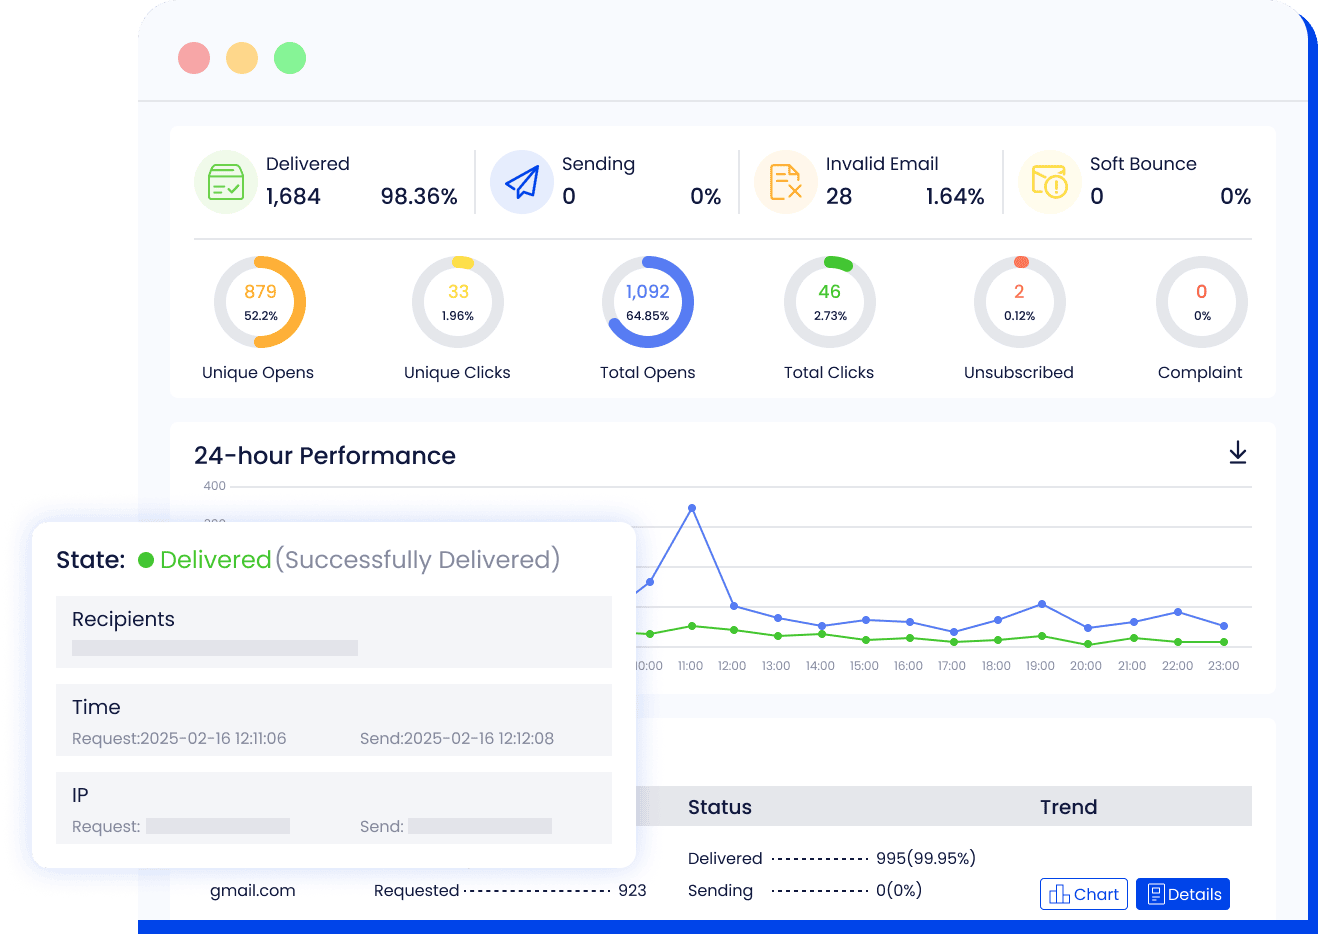
Task: Click the Delivered 995(99.95%) status value
Action: 926,858
